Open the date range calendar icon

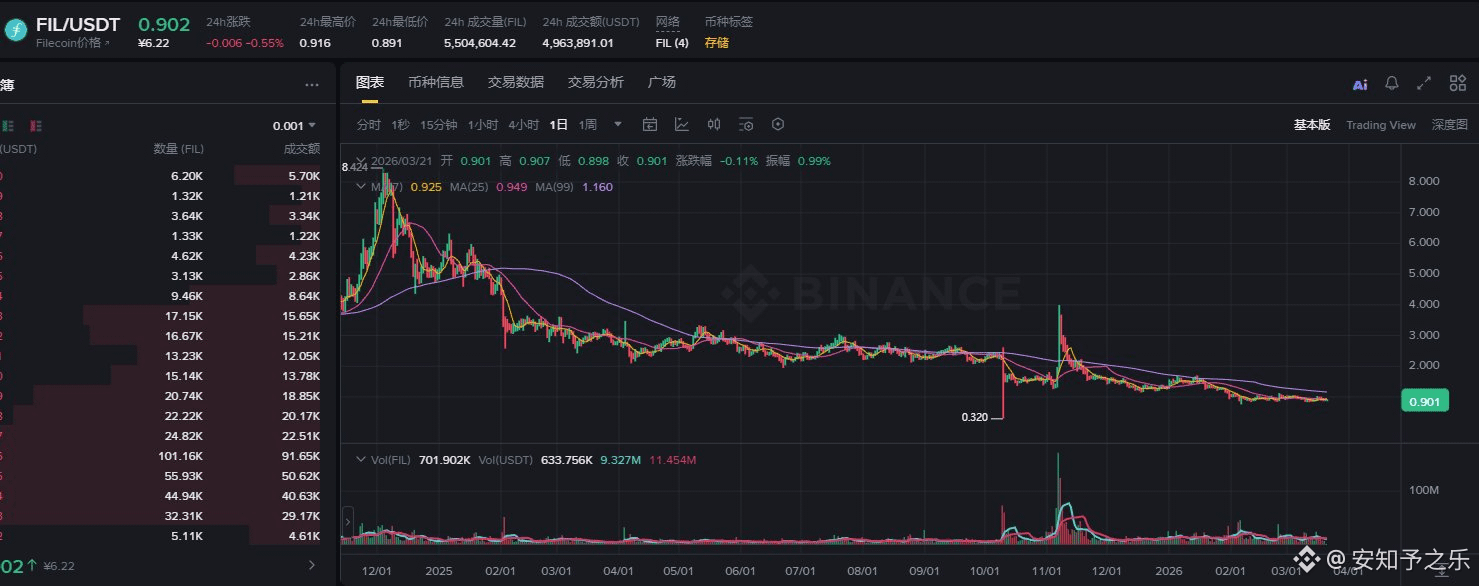click(x=650, y=125)
